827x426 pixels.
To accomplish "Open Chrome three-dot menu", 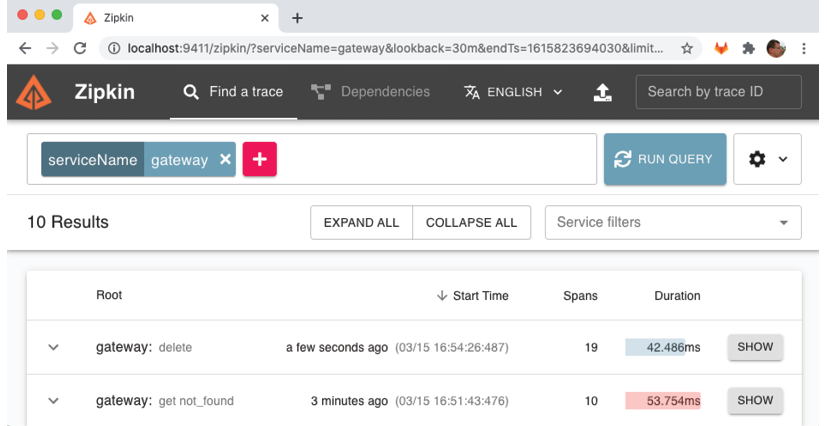I will [804, 49].
